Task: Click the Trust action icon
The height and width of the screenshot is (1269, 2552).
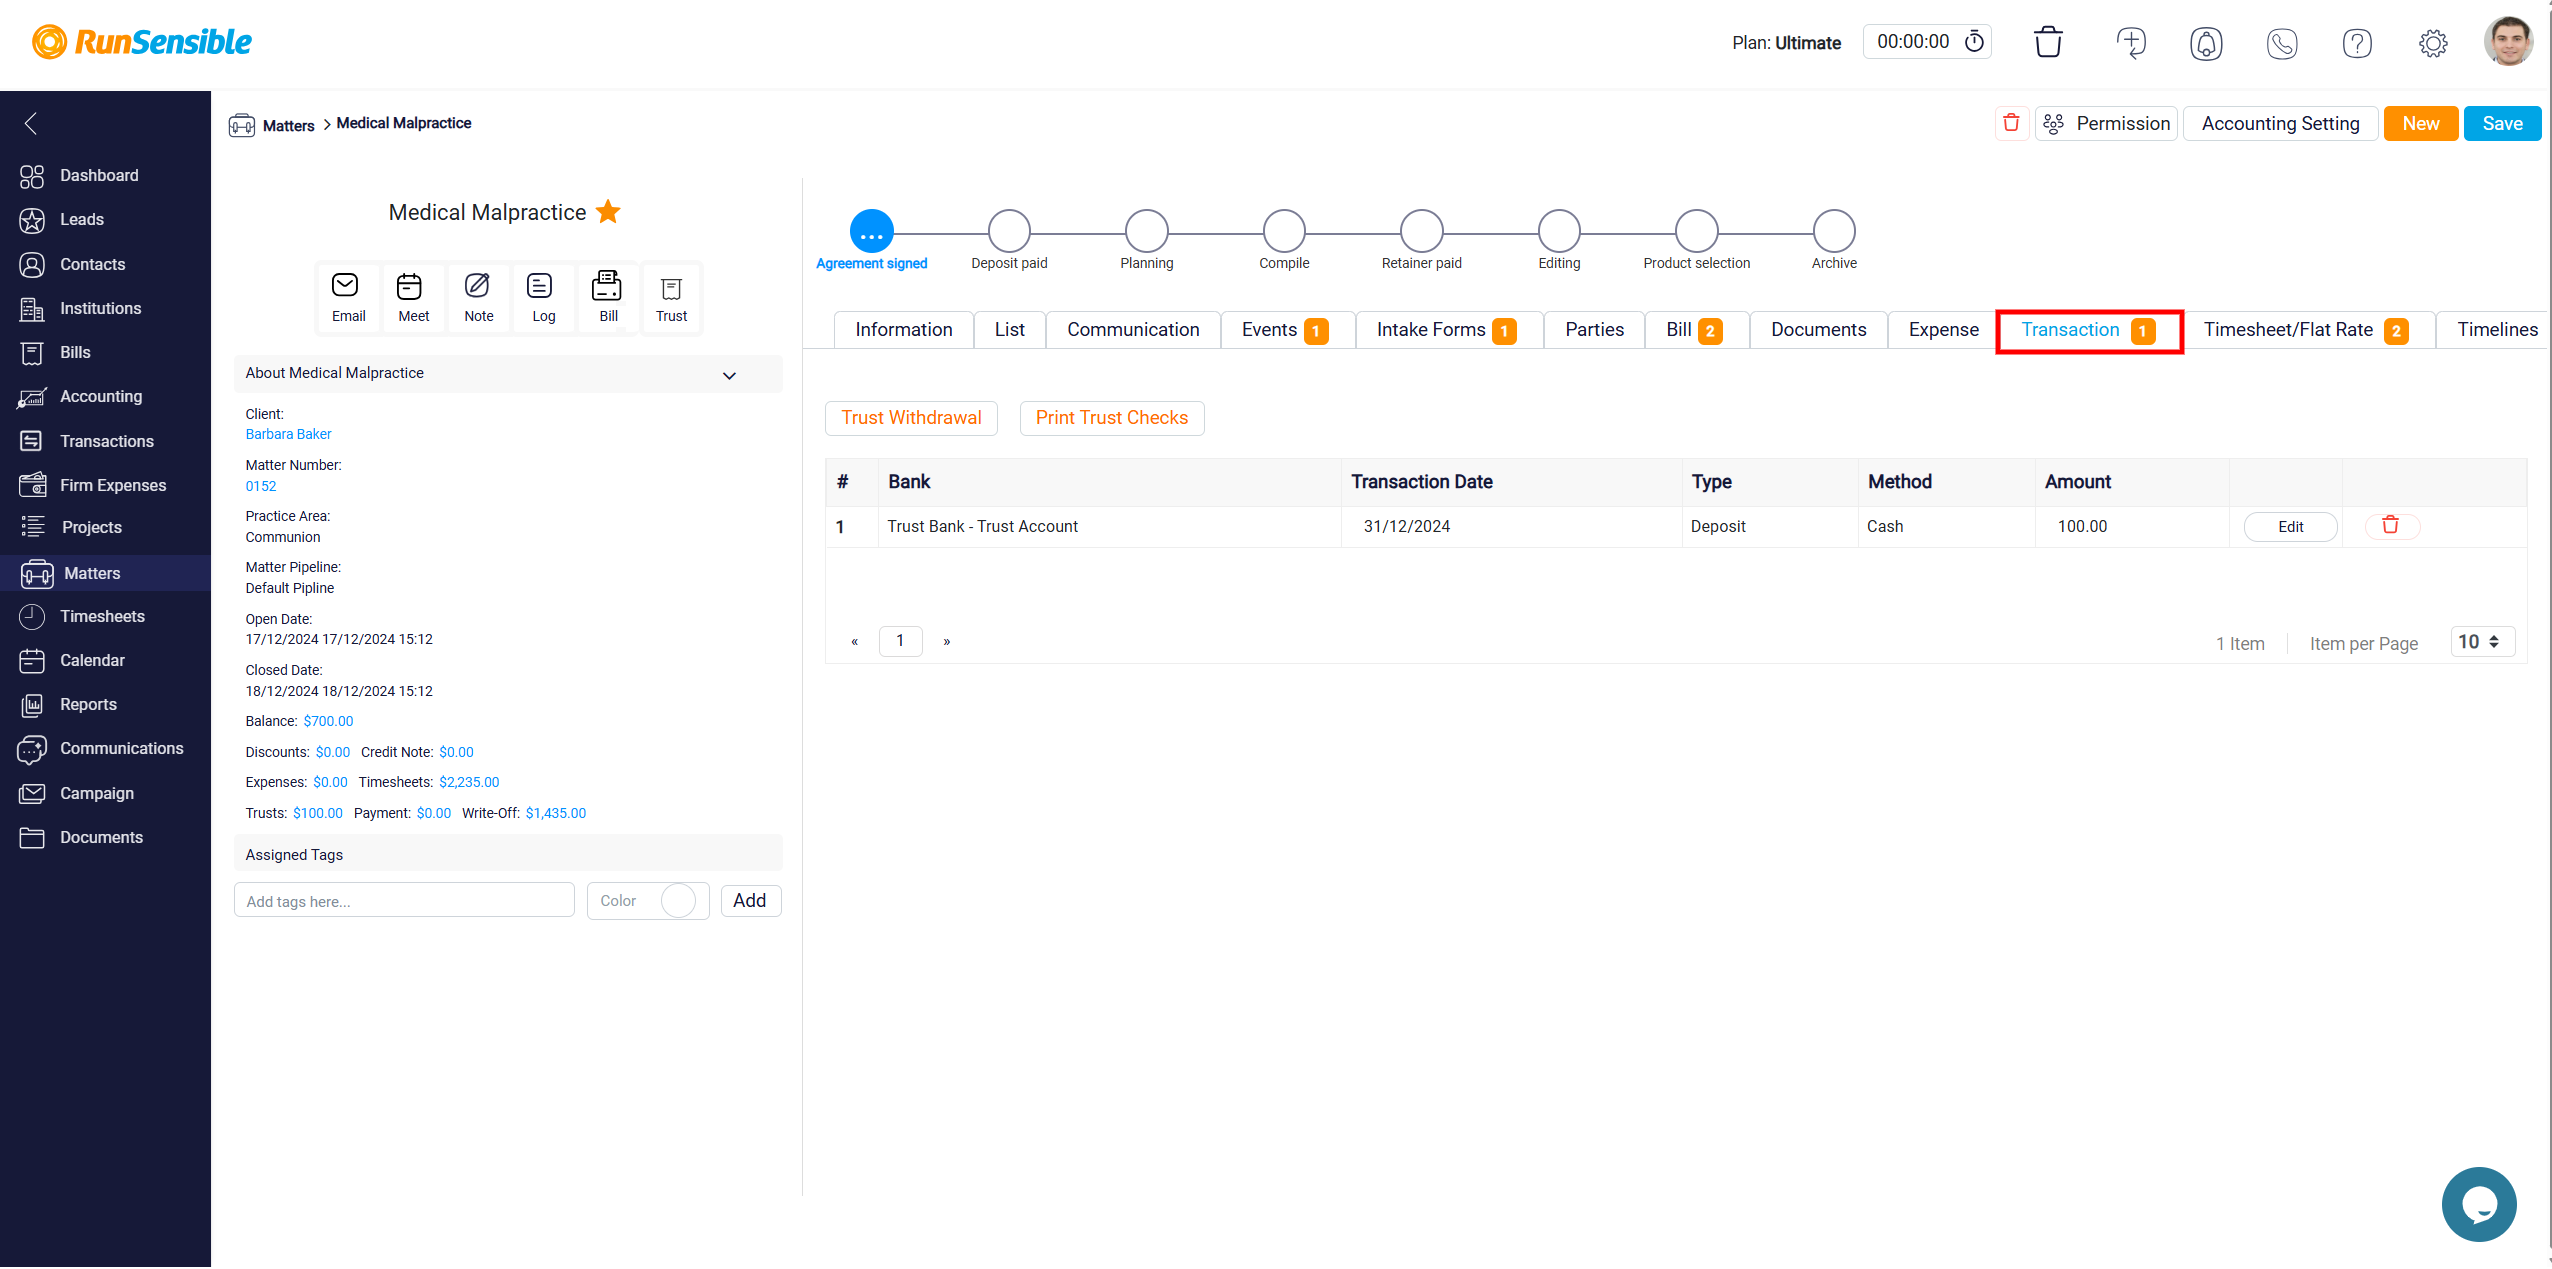Action: pyautogui.click(x=671, y=297)
